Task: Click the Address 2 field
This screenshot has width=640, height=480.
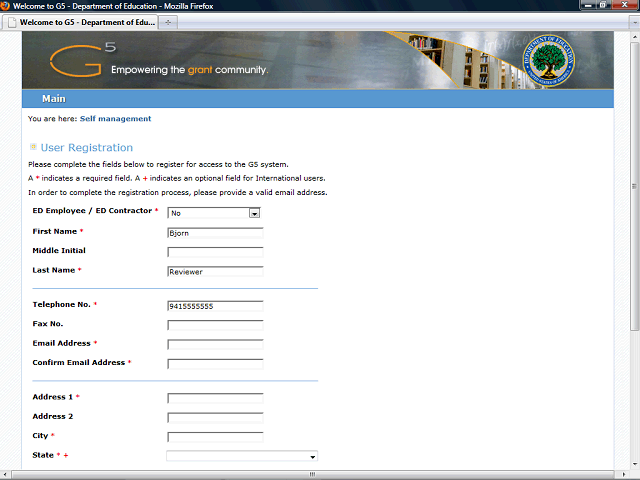Action: pos(215,418)
